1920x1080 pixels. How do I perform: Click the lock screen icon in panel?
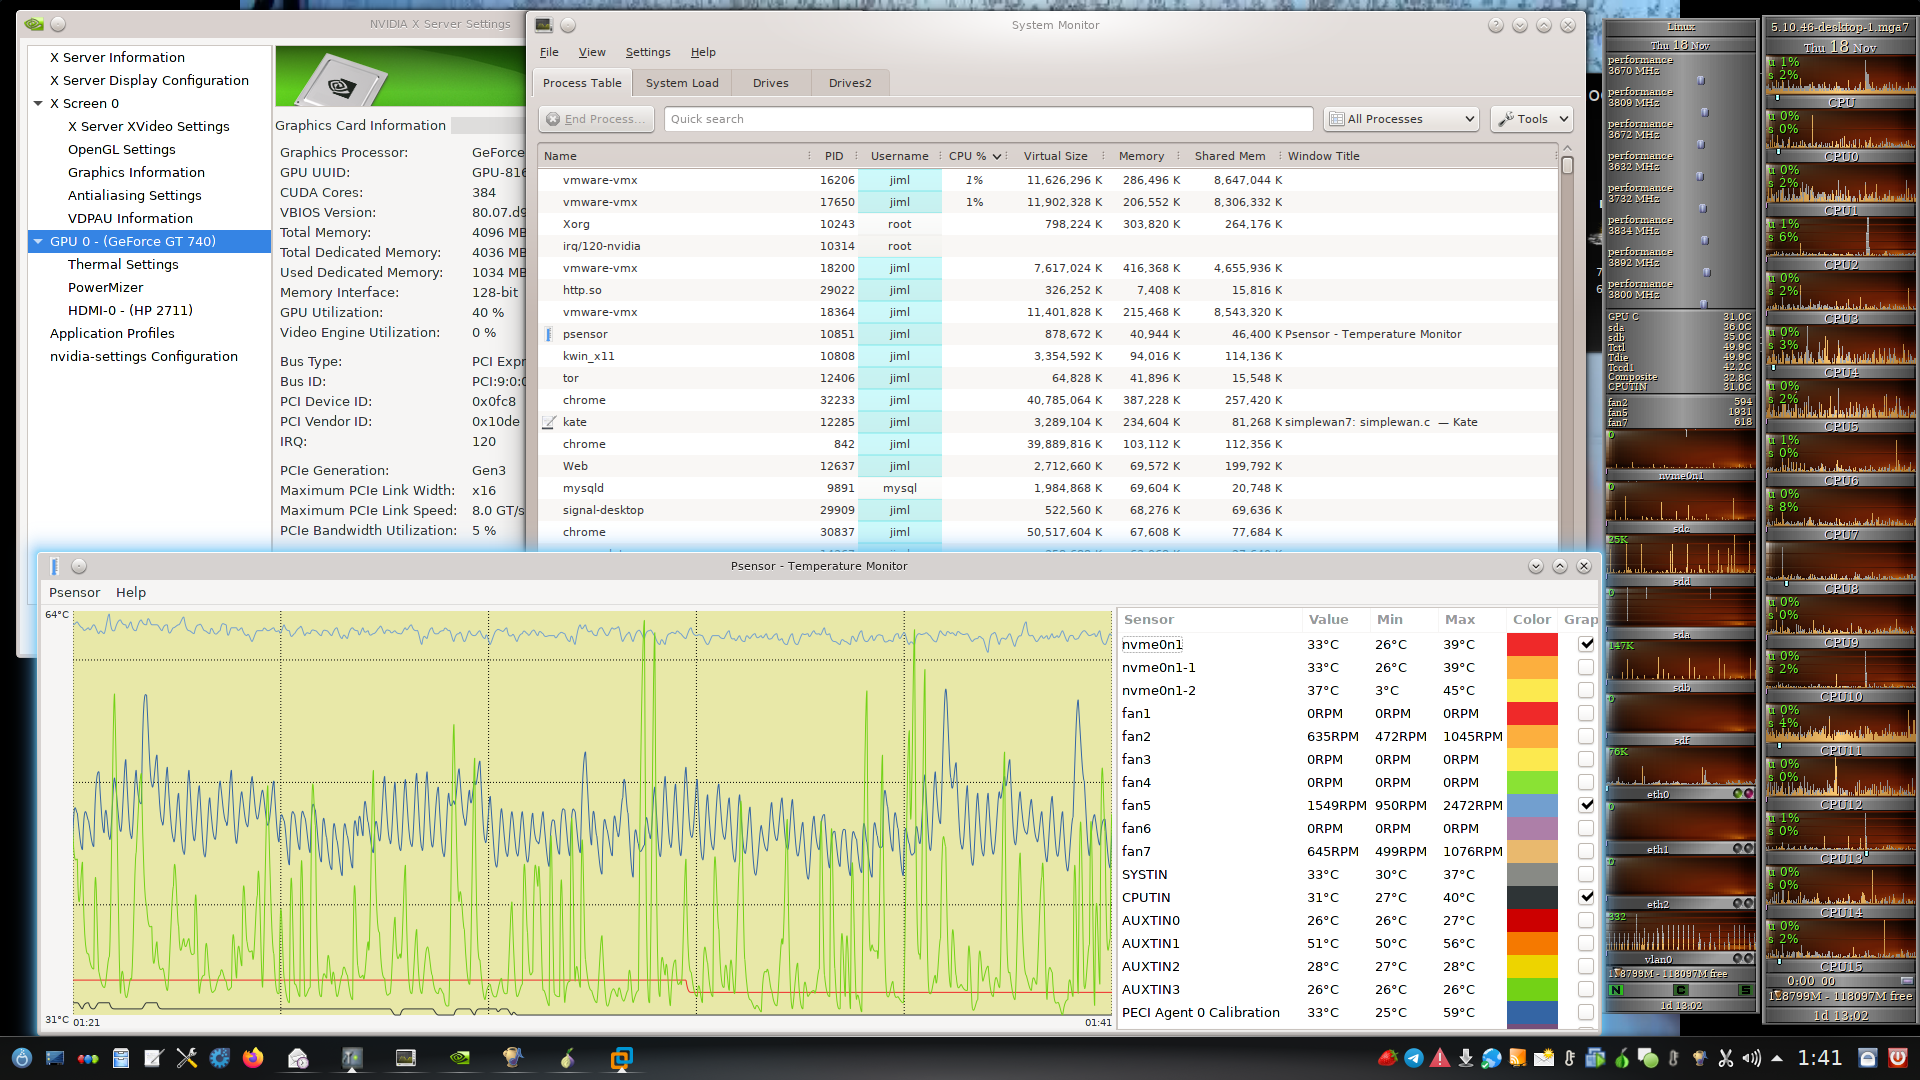point(1868,1058)
